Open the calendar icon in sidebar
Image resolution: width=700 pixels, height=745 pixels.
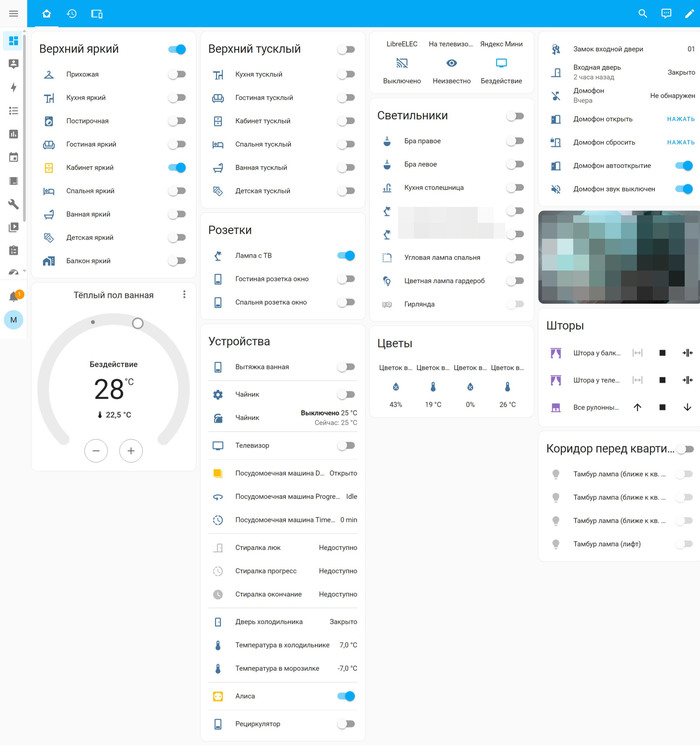pyautogui.click(x=13, y=157)
